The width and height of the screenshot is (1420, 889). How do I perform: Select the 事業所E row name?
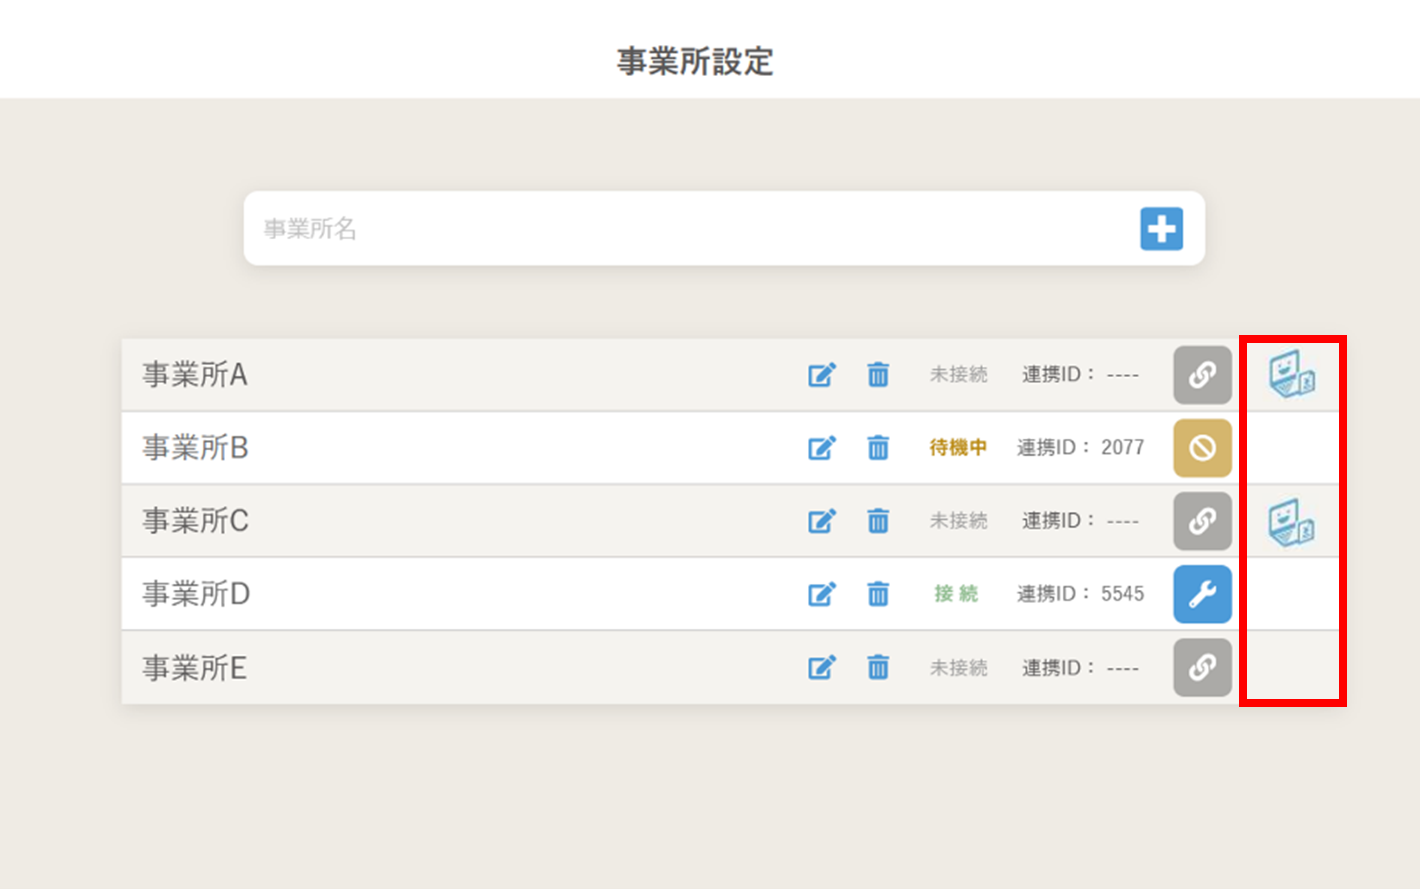pyautogui.click(x=194, y=667)
